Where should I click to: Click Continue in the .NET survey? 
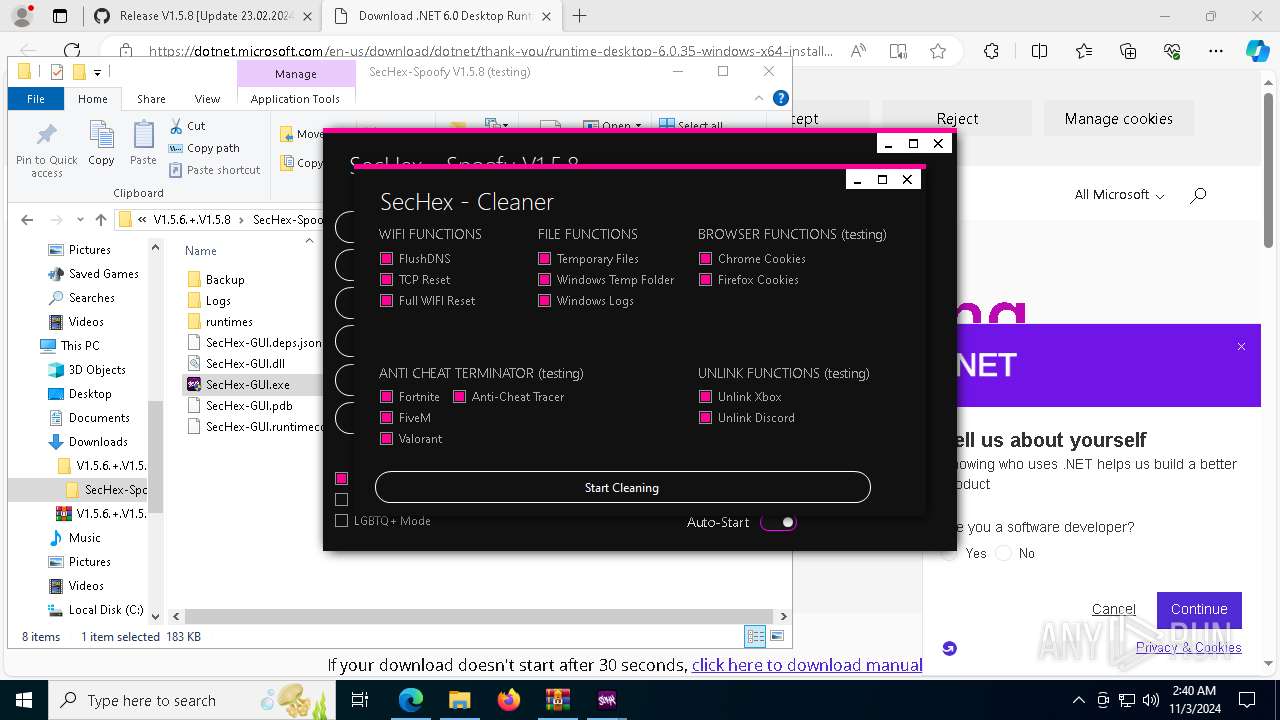[x=1199, y=609]
